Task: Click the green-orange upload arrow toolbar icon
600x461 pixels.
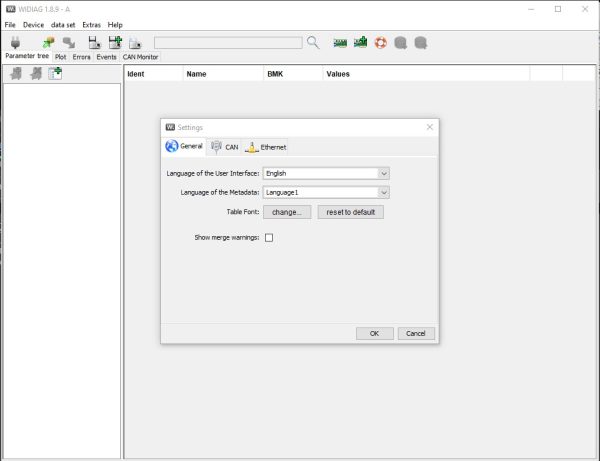Action: pyautogui.click(x=49, y=42)
